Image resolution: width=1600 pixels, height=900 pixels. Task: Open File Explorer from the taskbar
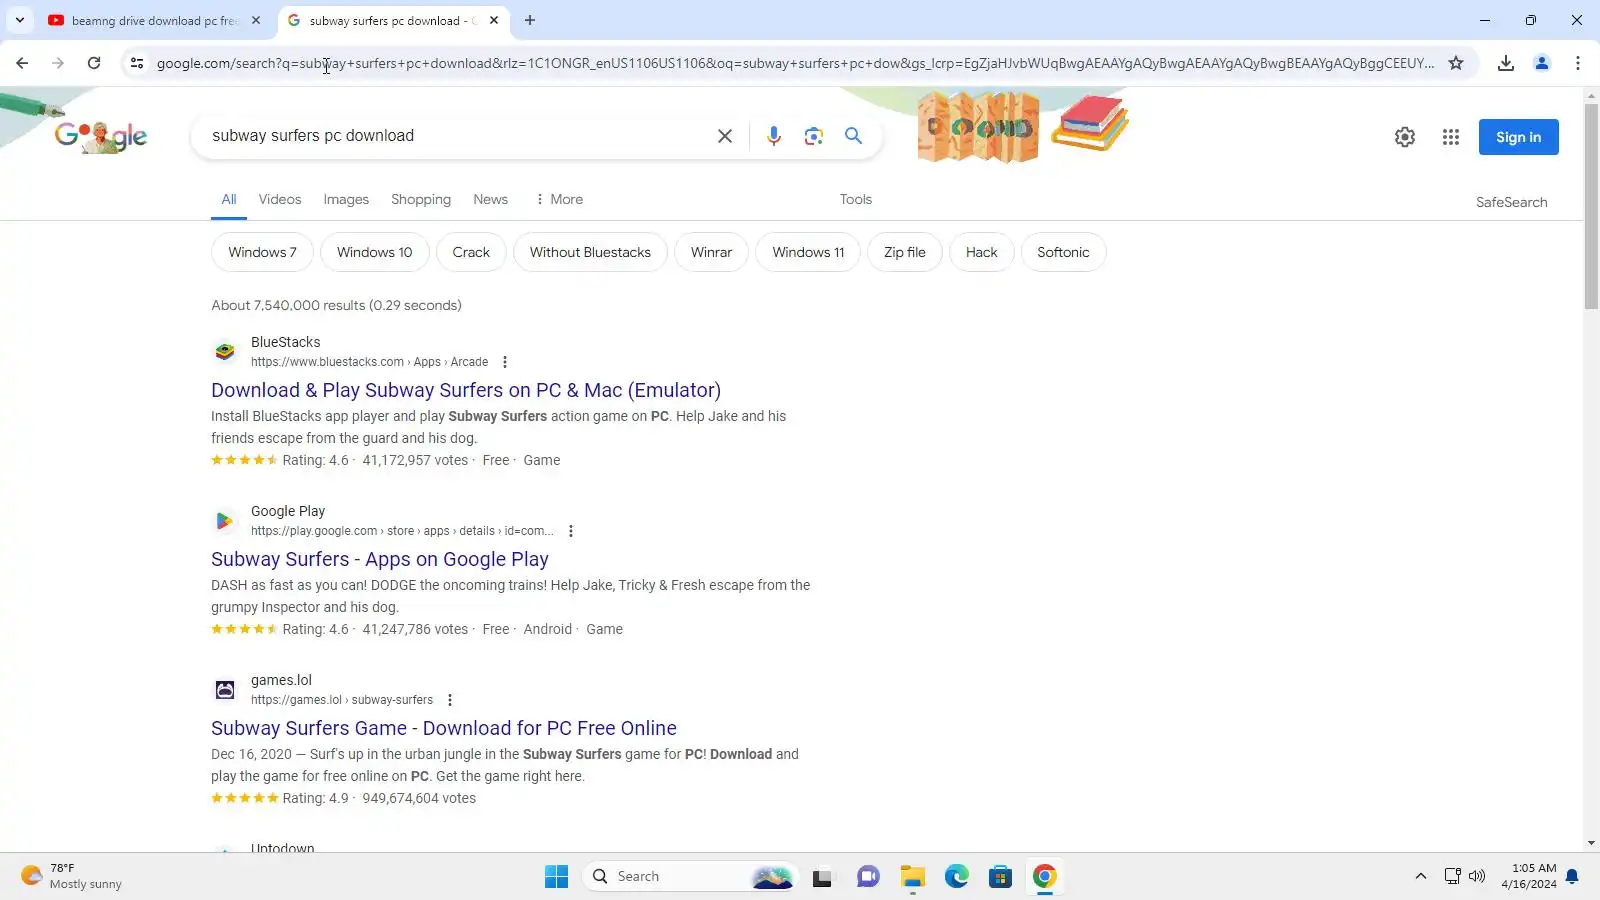tap(912, 877)
